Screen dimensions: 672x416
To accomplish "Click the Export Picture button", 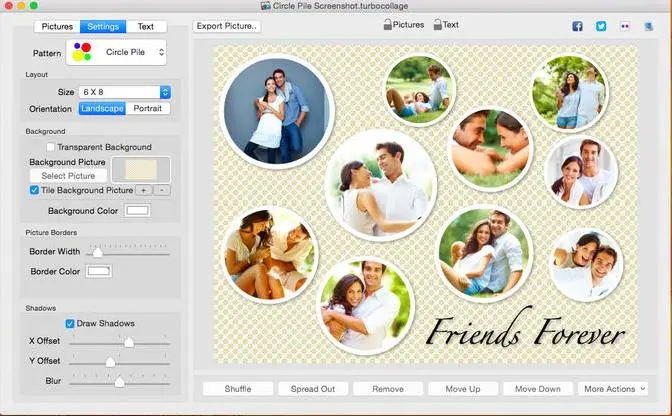I will click(227, 26).
